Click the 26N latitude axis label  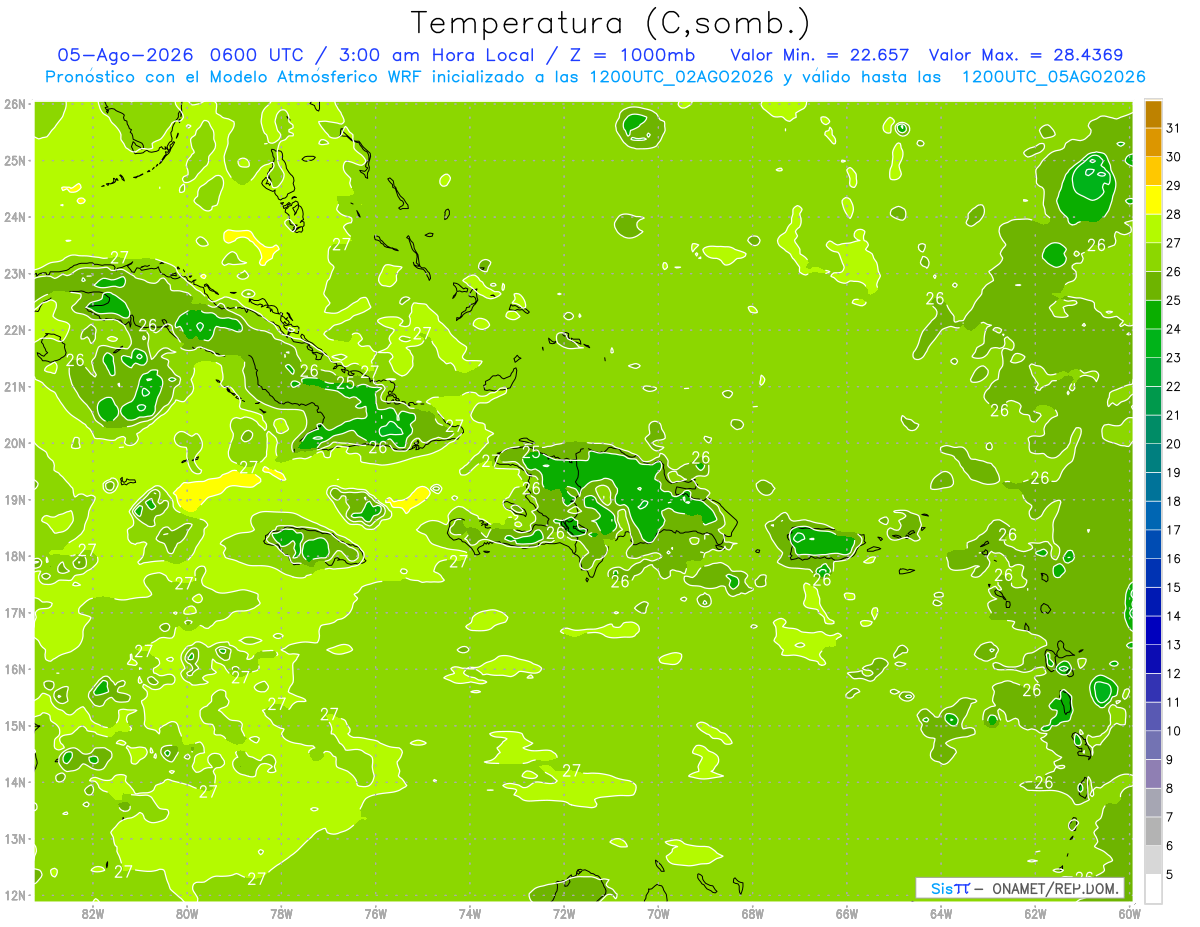[15, 104]
